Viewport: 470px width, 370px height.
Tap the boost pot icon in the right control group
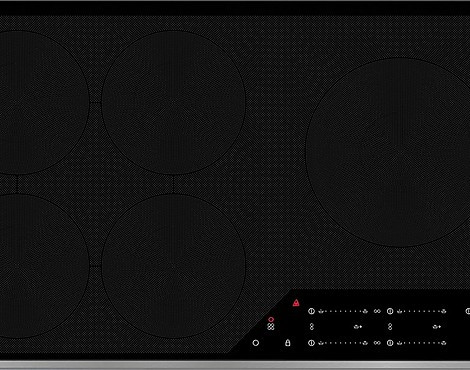tap(436, 327)
